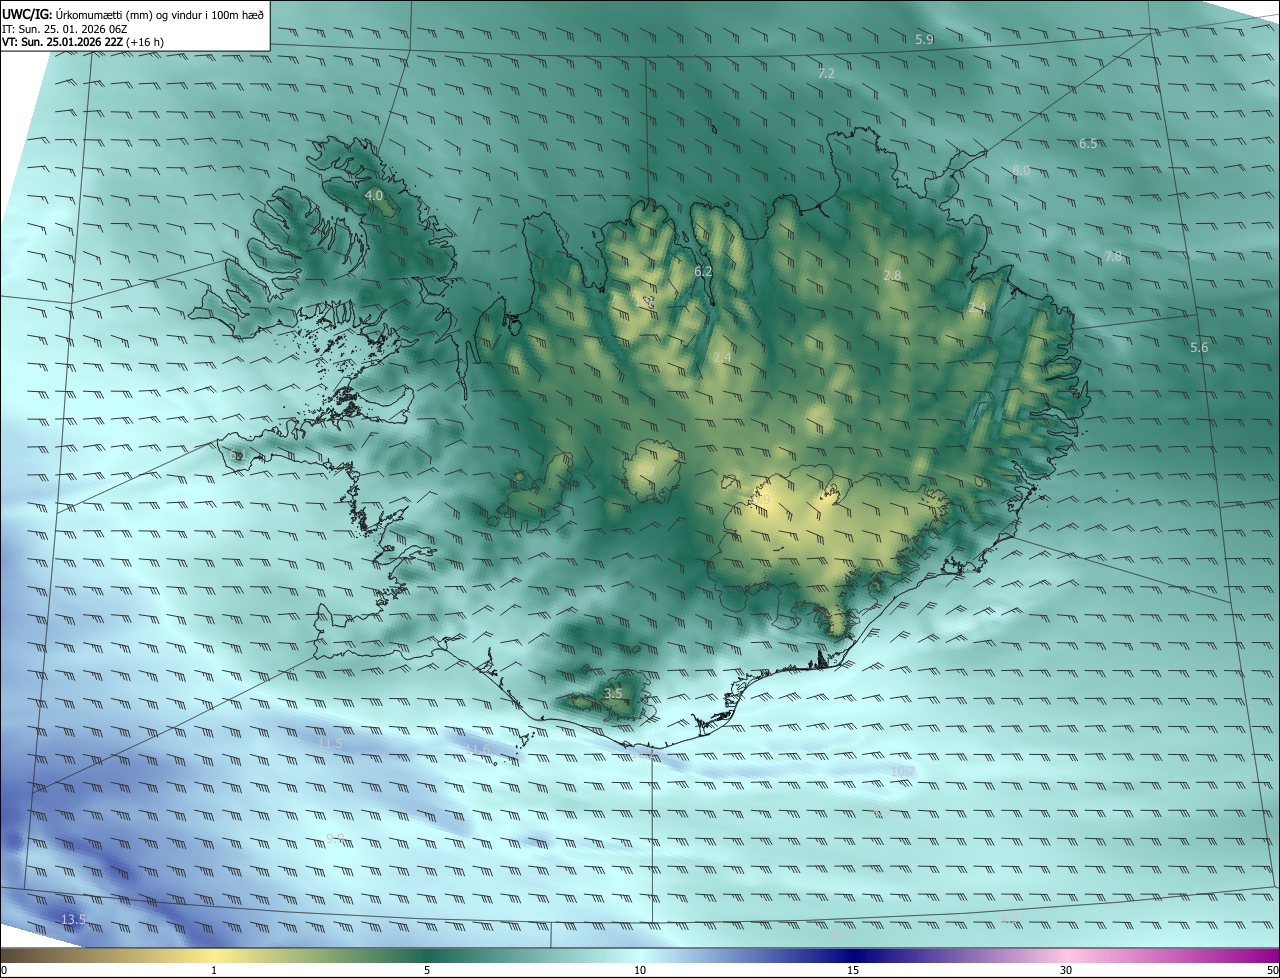
Task: Click the 4.0 label on the Westfjords
Action: tap(374, 195)
